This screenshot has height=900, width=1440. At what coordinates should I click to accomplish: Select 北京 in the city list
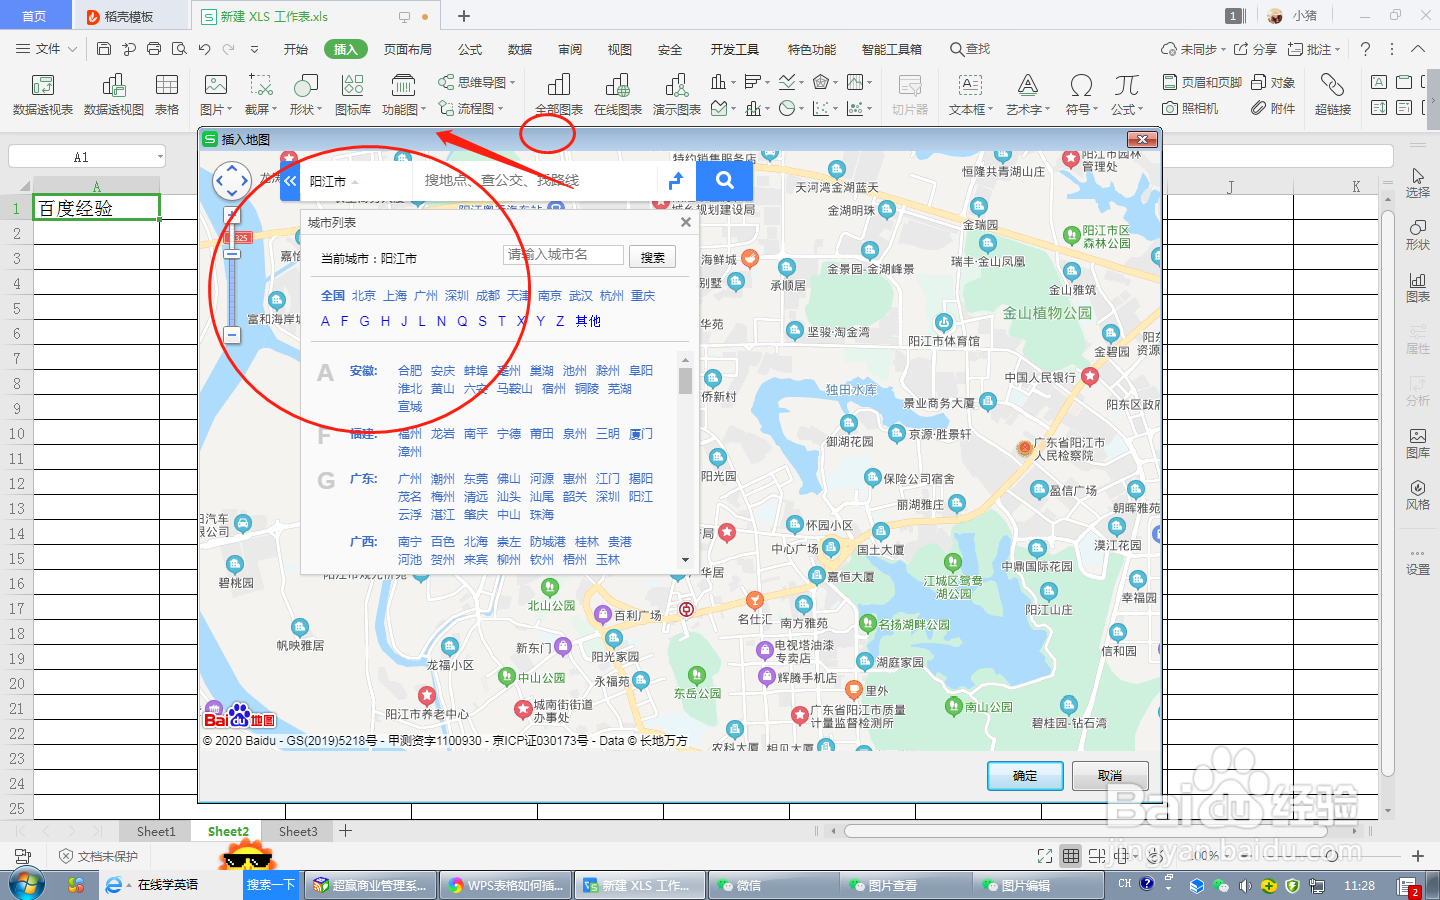click(364, 296)
